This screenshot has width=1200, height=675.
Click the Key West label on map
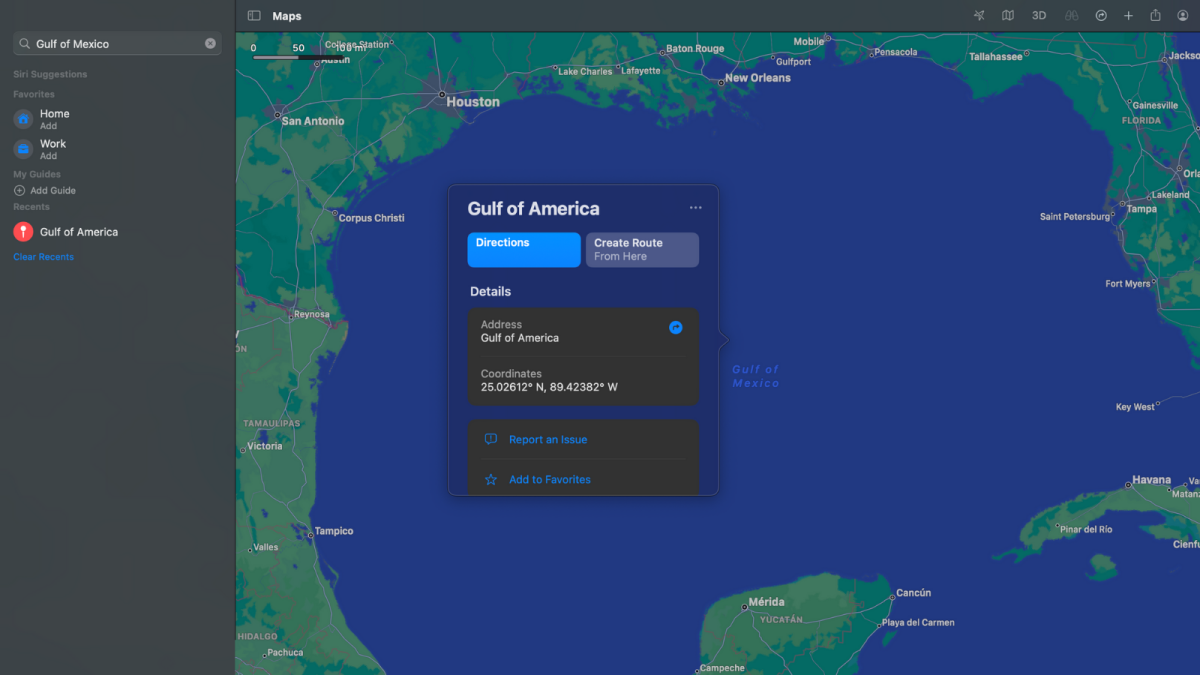[1135, 407]
